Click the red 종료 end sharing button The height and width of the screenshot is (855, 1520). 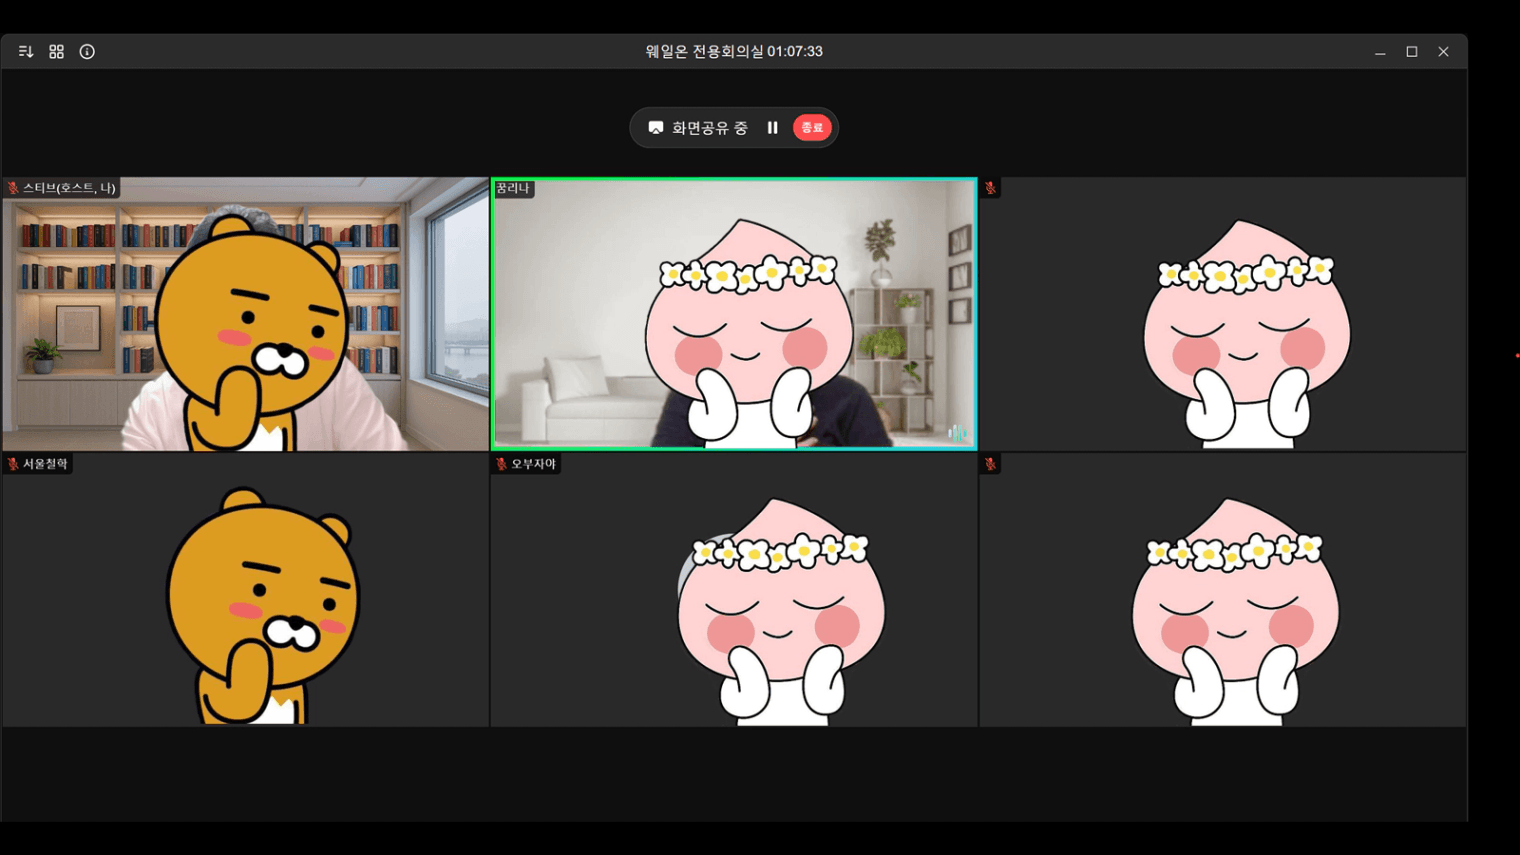coord(812,128)
